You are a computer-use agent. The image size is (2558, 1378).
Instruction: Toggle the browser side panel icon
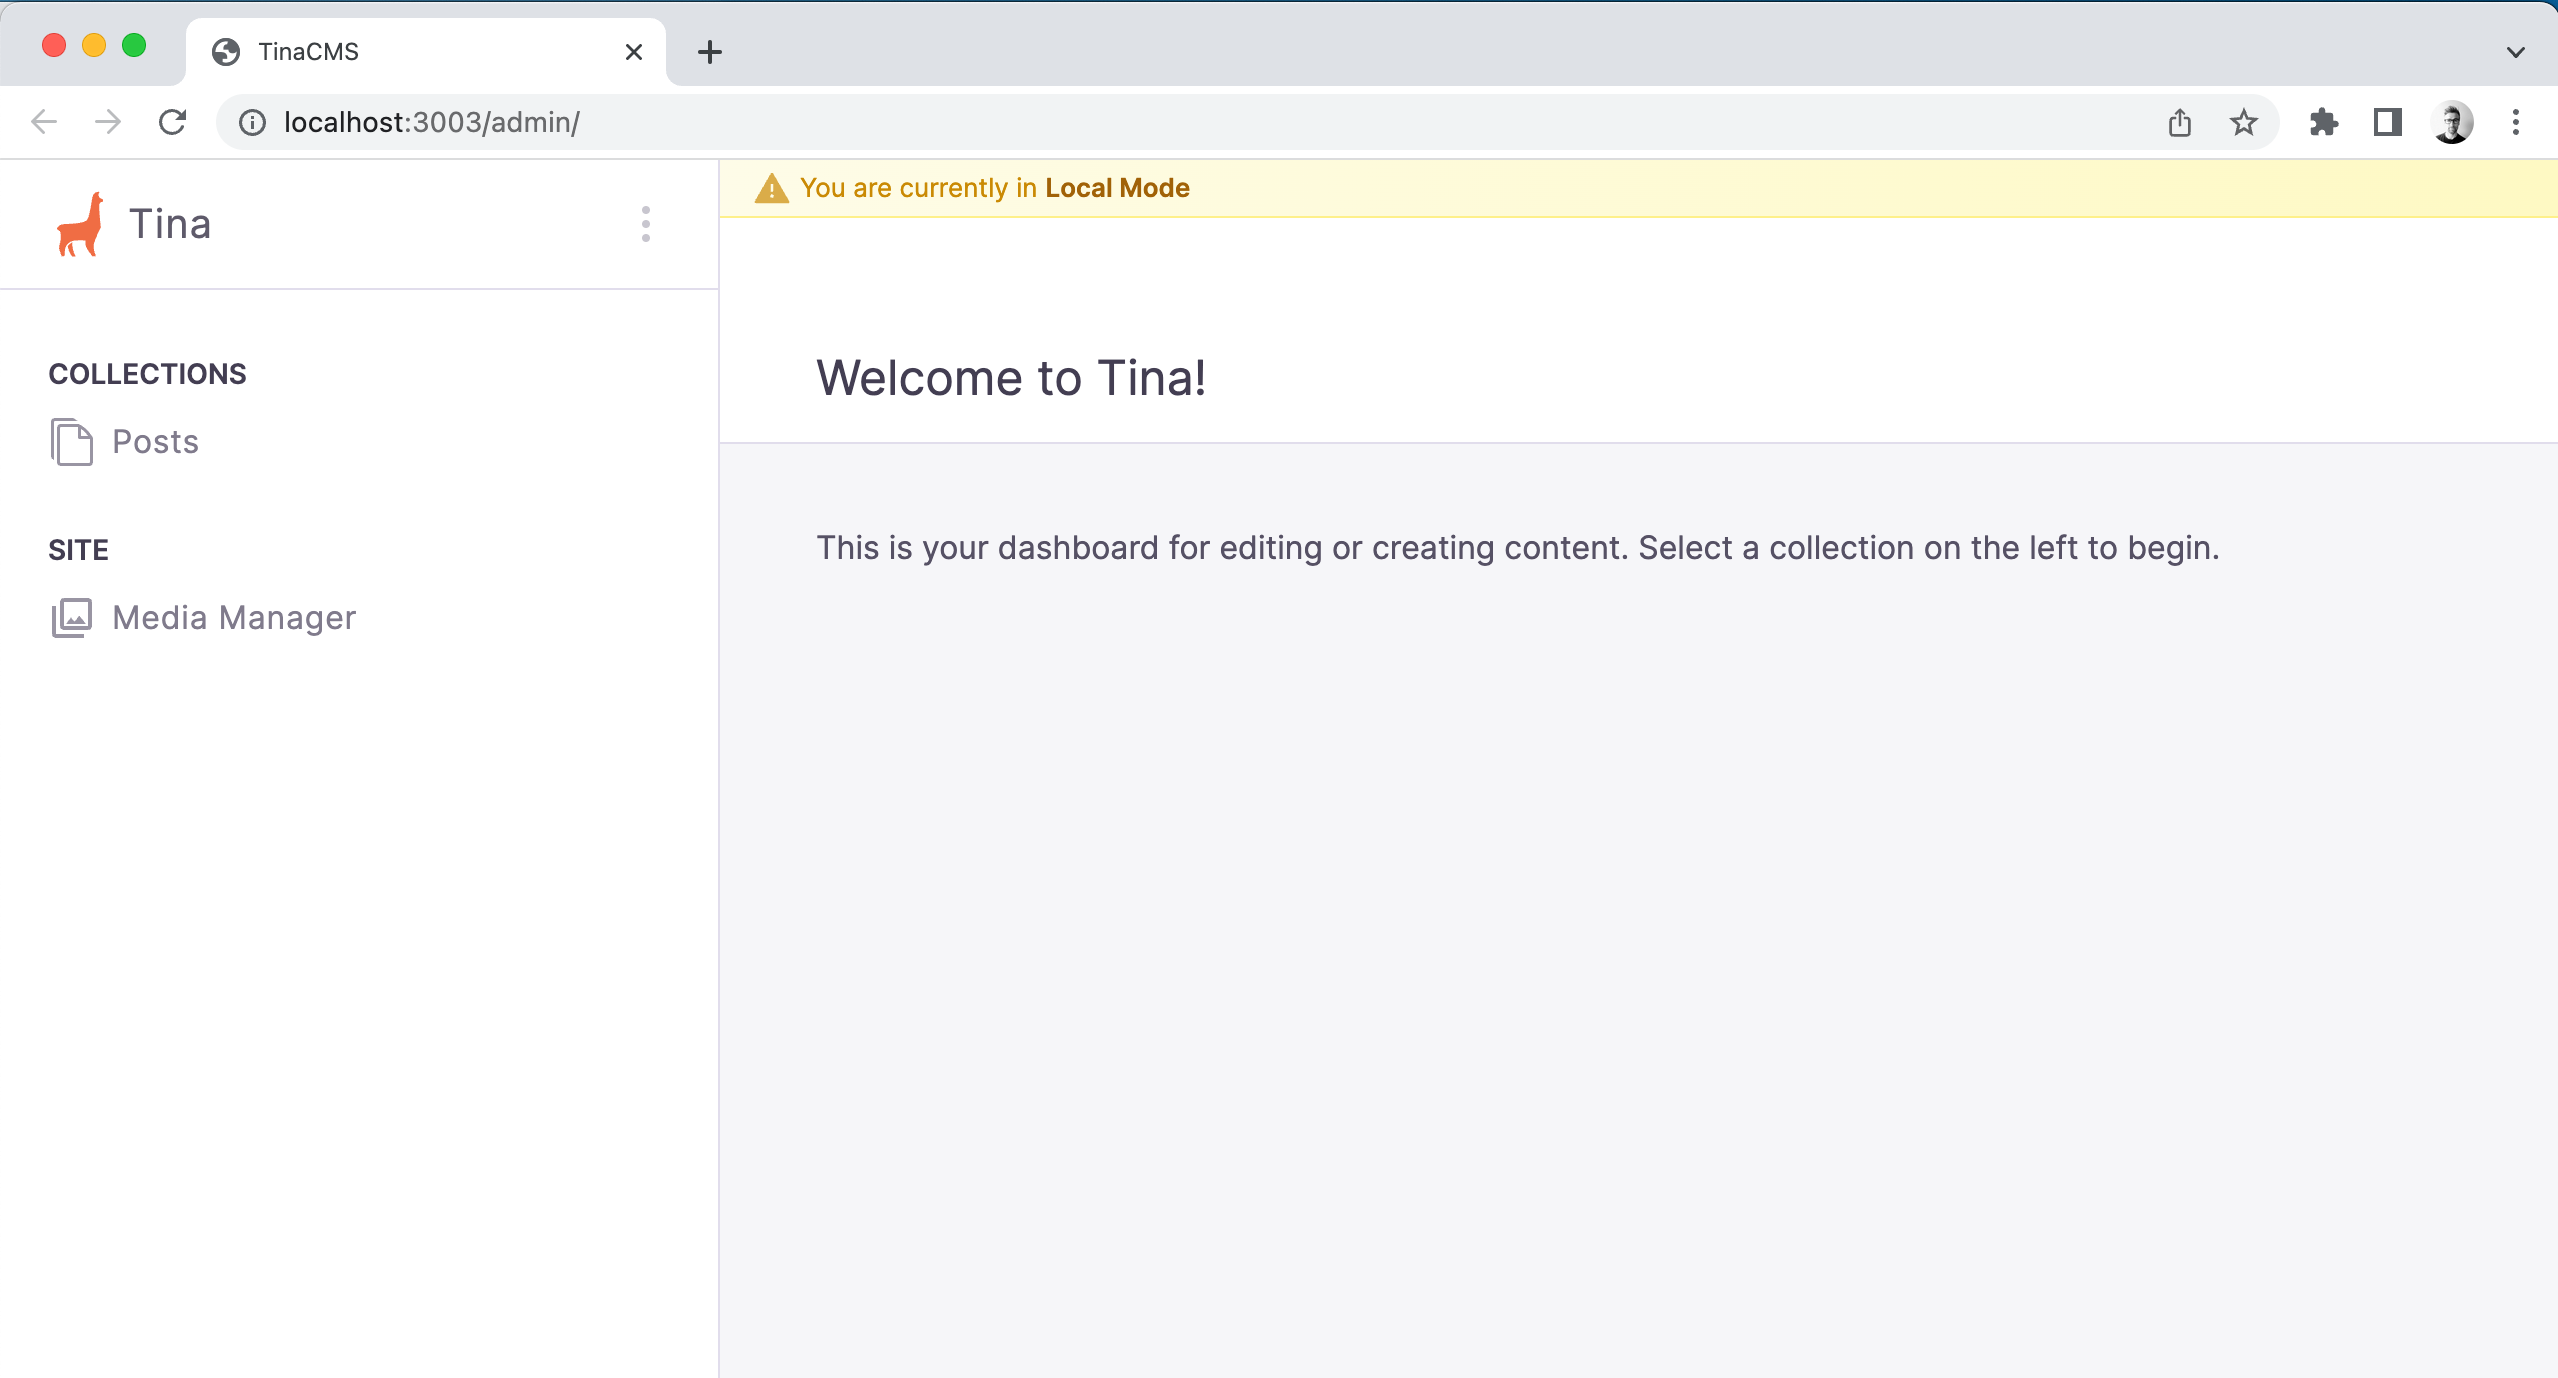(2388, 122)
